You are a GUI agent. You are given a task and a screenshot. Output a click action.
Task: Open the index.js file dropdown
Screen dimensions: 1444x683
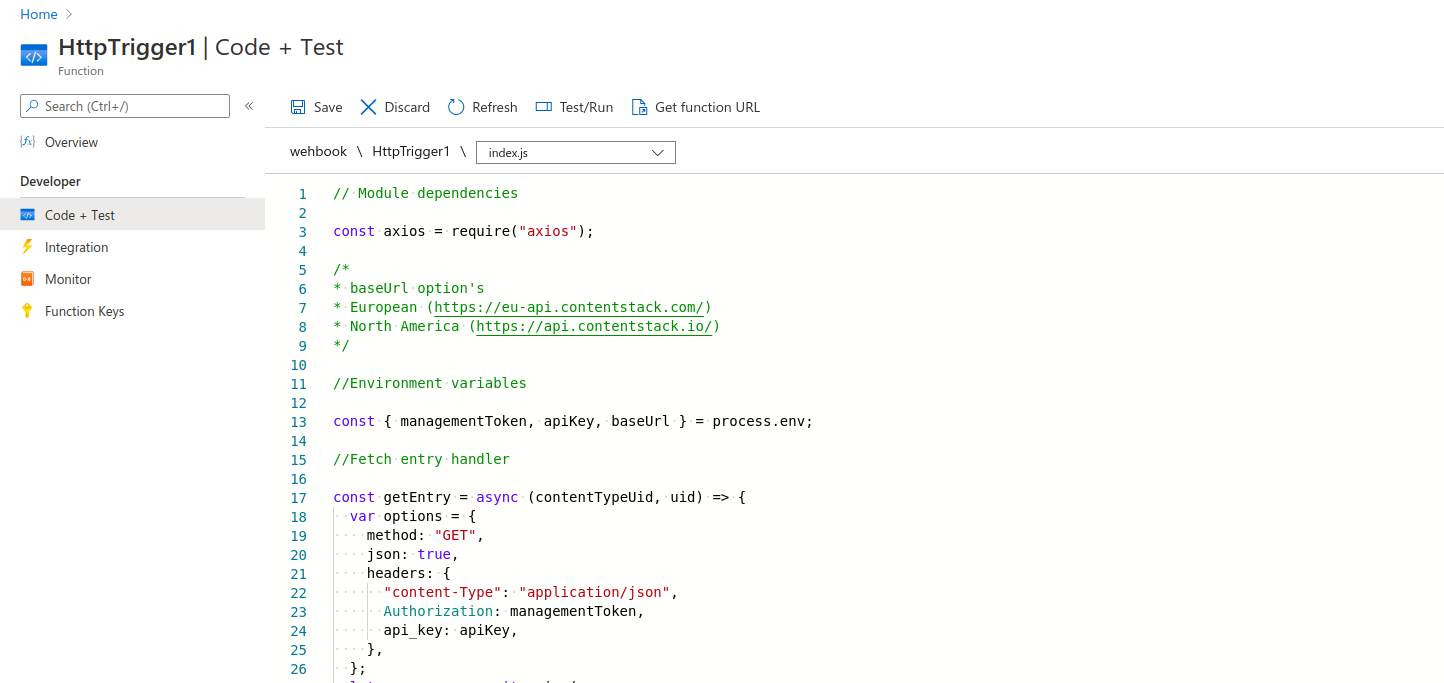[x=576, y=152]
